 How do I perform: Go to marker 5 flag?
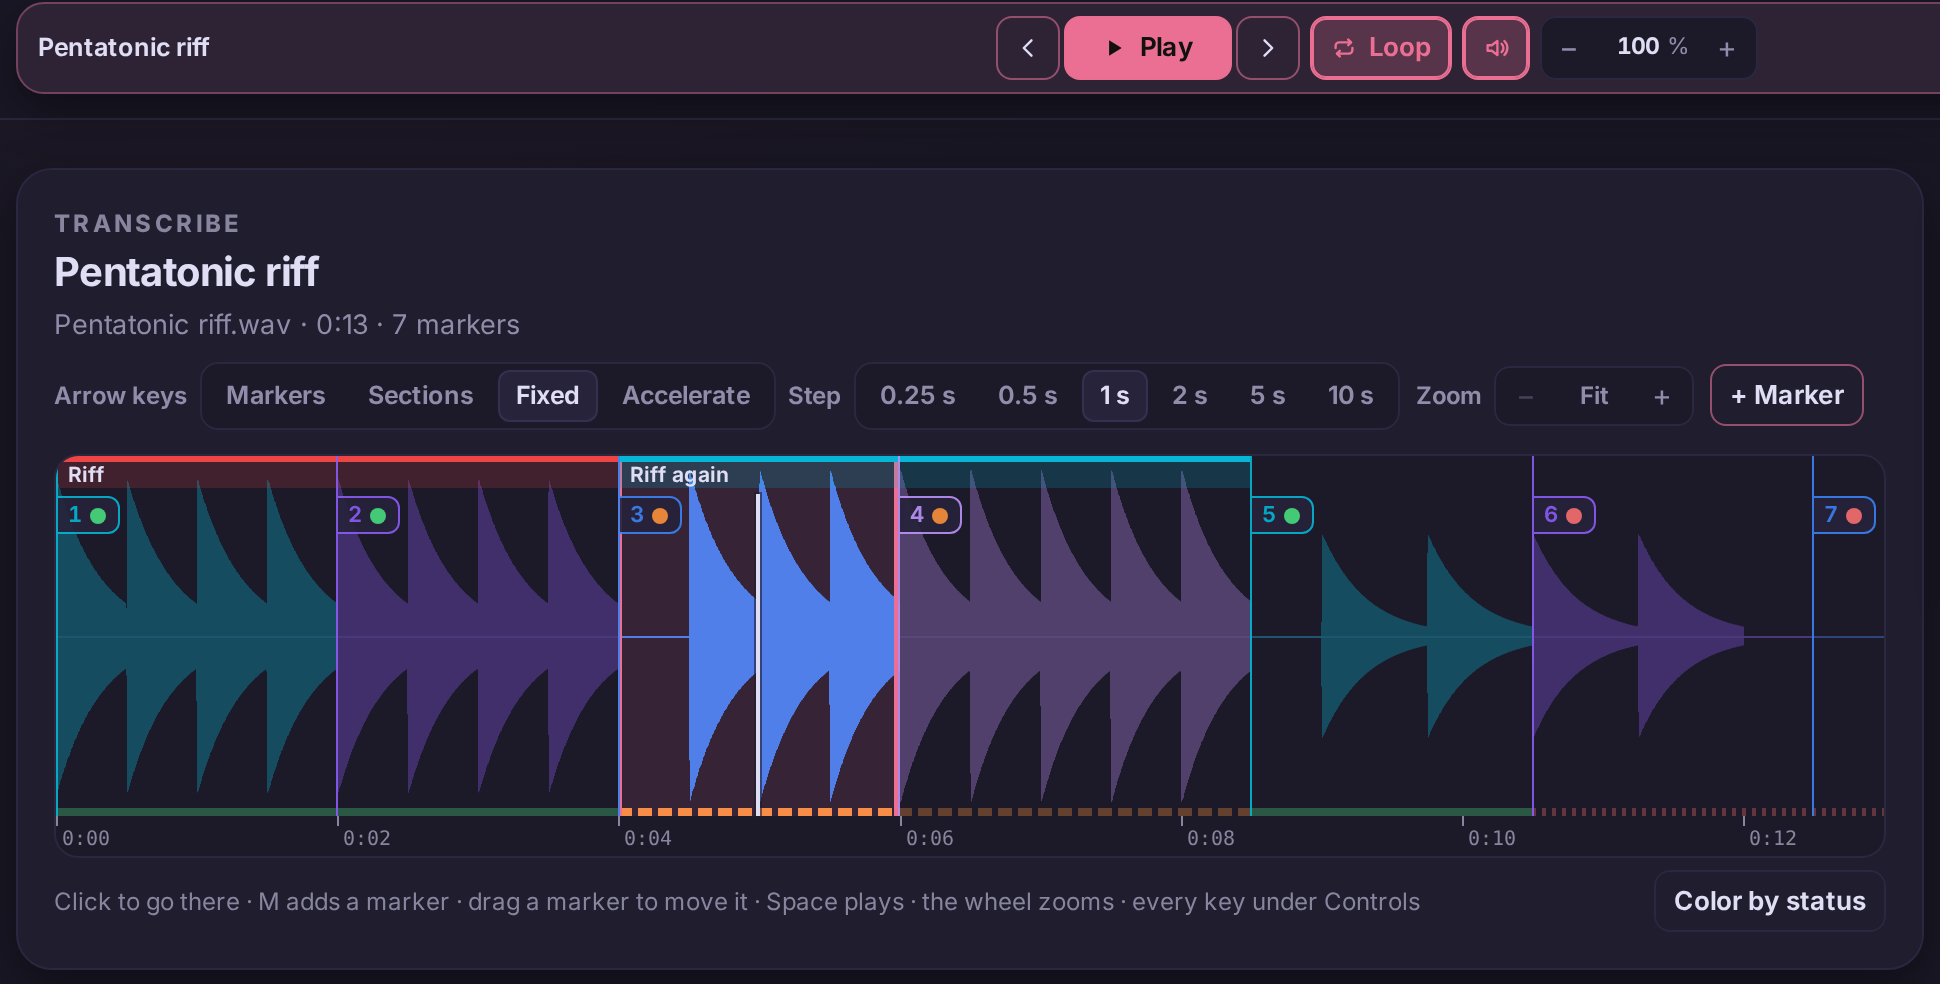click(x=1282, y=515)
